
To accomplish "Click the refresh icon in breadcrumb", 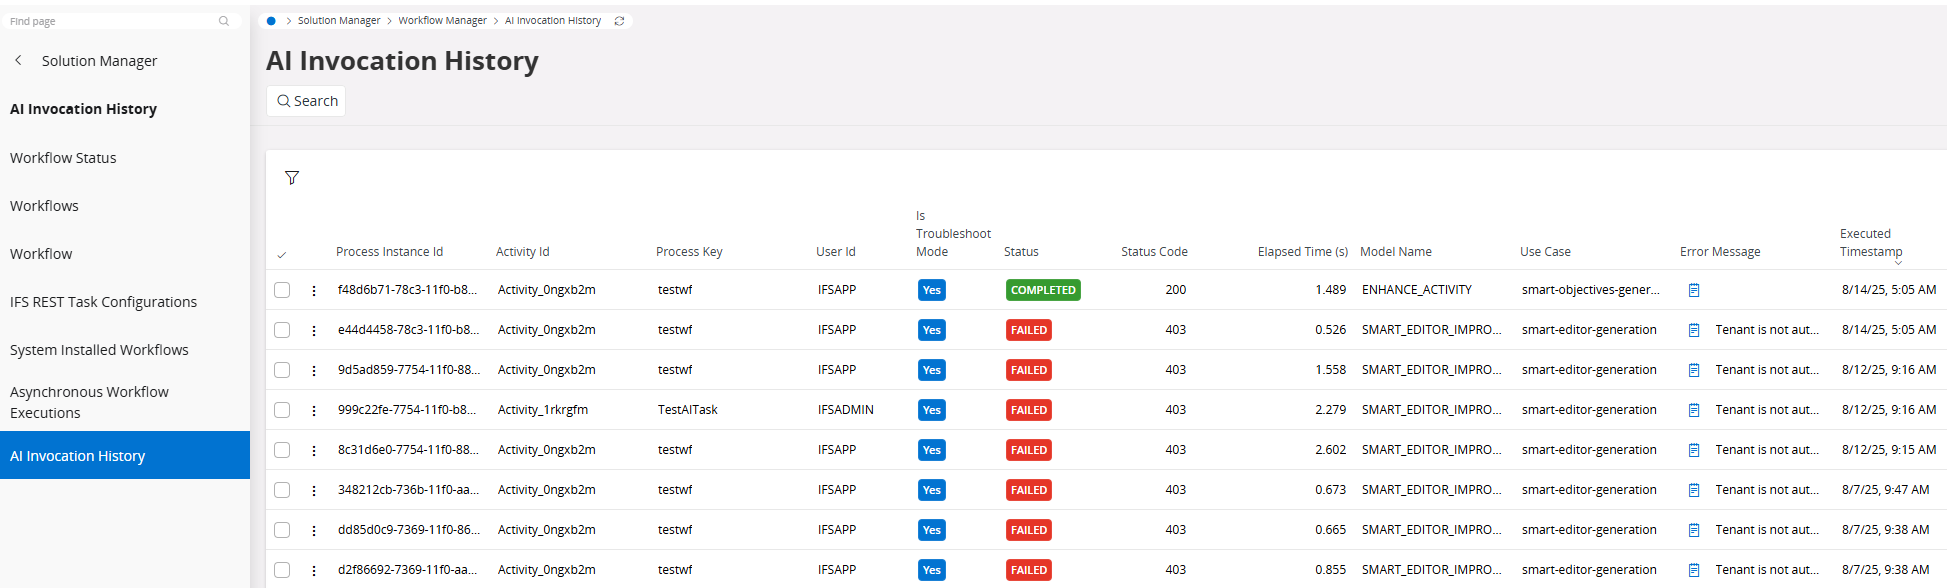I will click(x=619, y=21).
